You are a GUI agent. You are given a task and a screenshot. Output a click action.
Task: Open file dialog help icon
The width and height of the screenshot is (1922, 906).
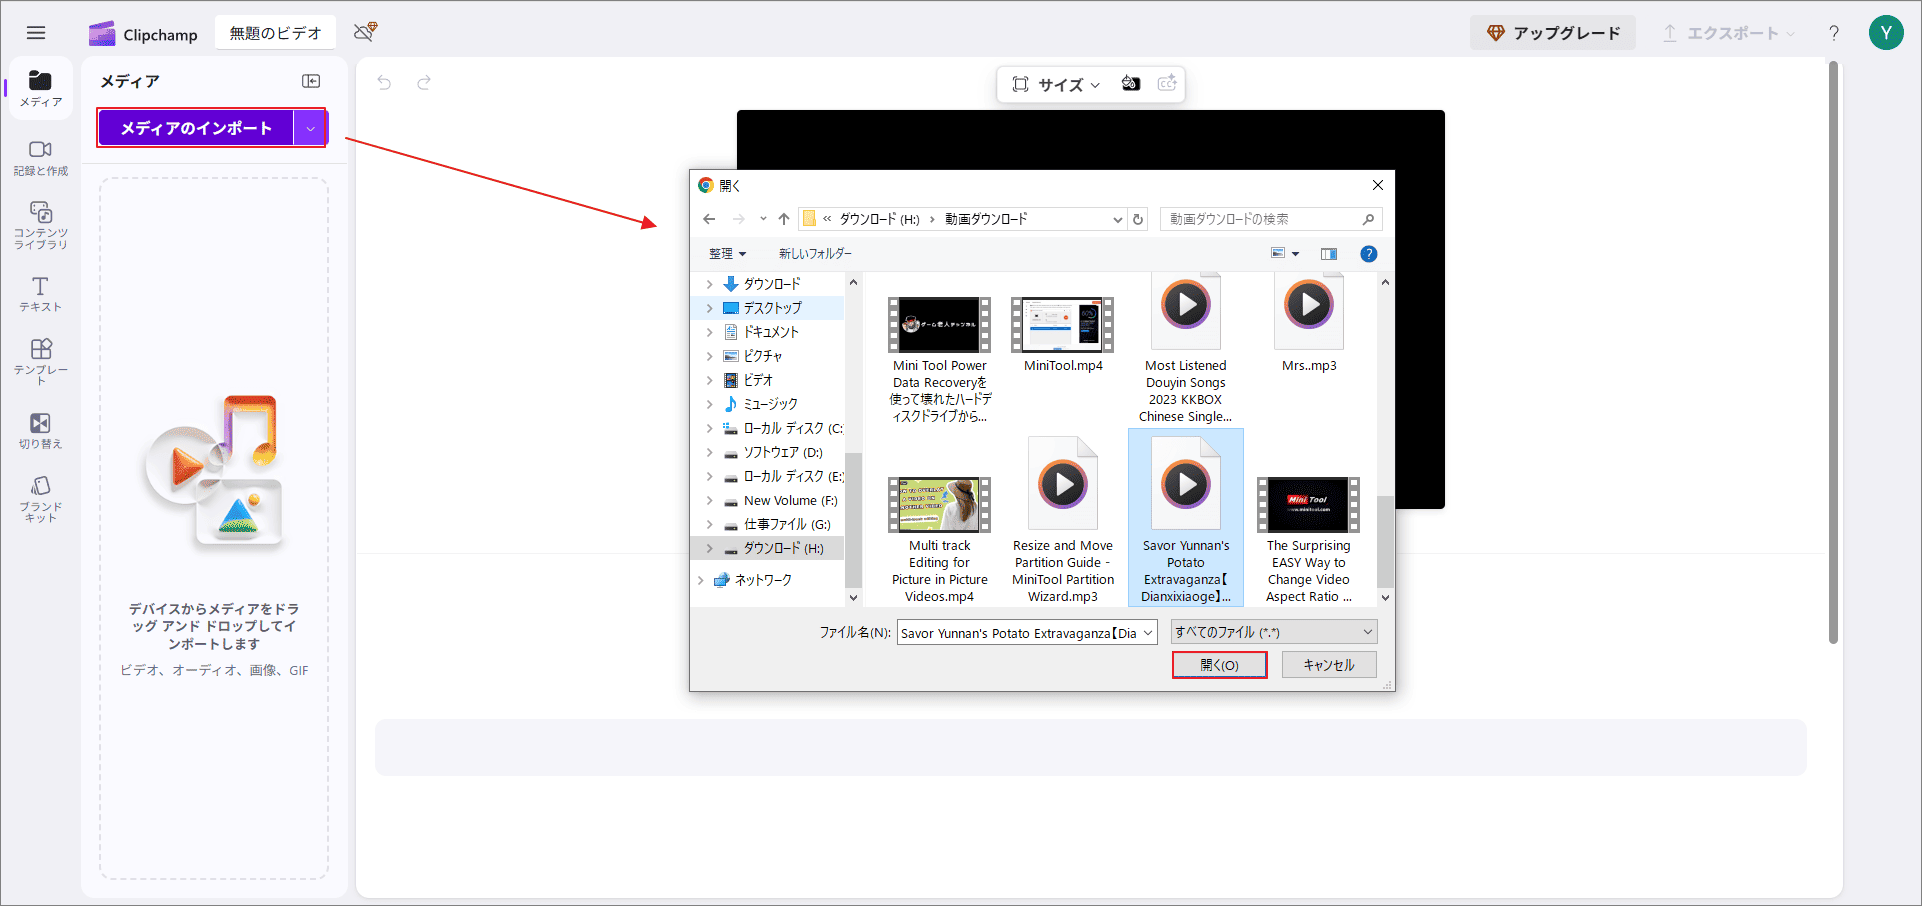[1369, 254]
